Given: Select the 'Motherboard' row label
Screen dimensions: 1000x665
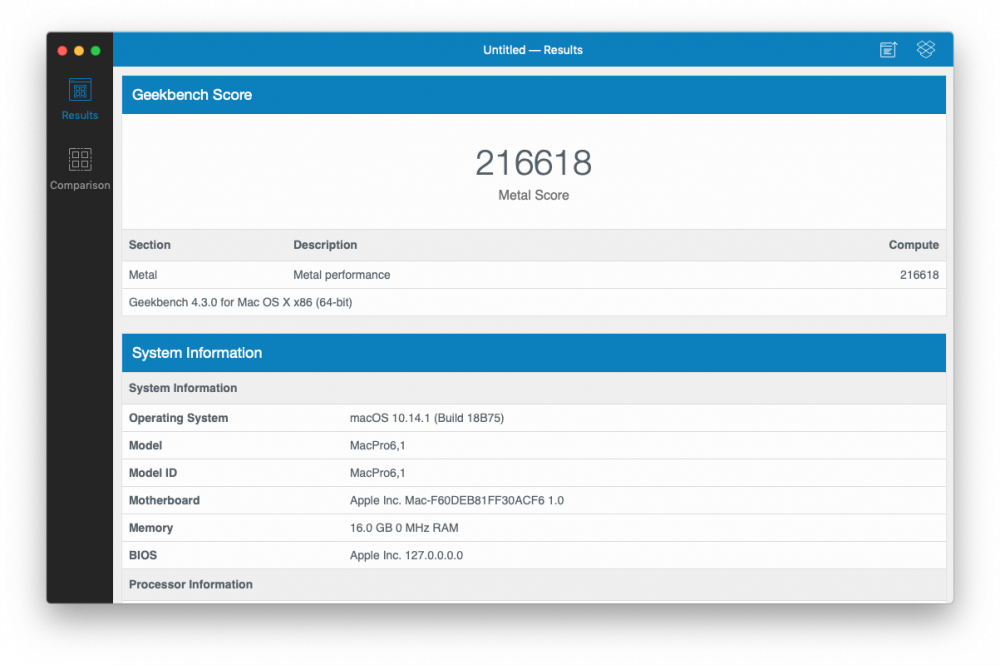Looking at the screenshot, I should click(x=165, y=501).
